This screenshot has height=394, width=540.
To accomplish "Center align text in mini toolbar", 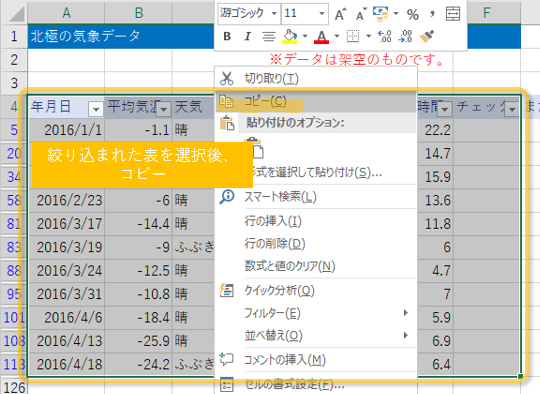I will tap(269, 36).
